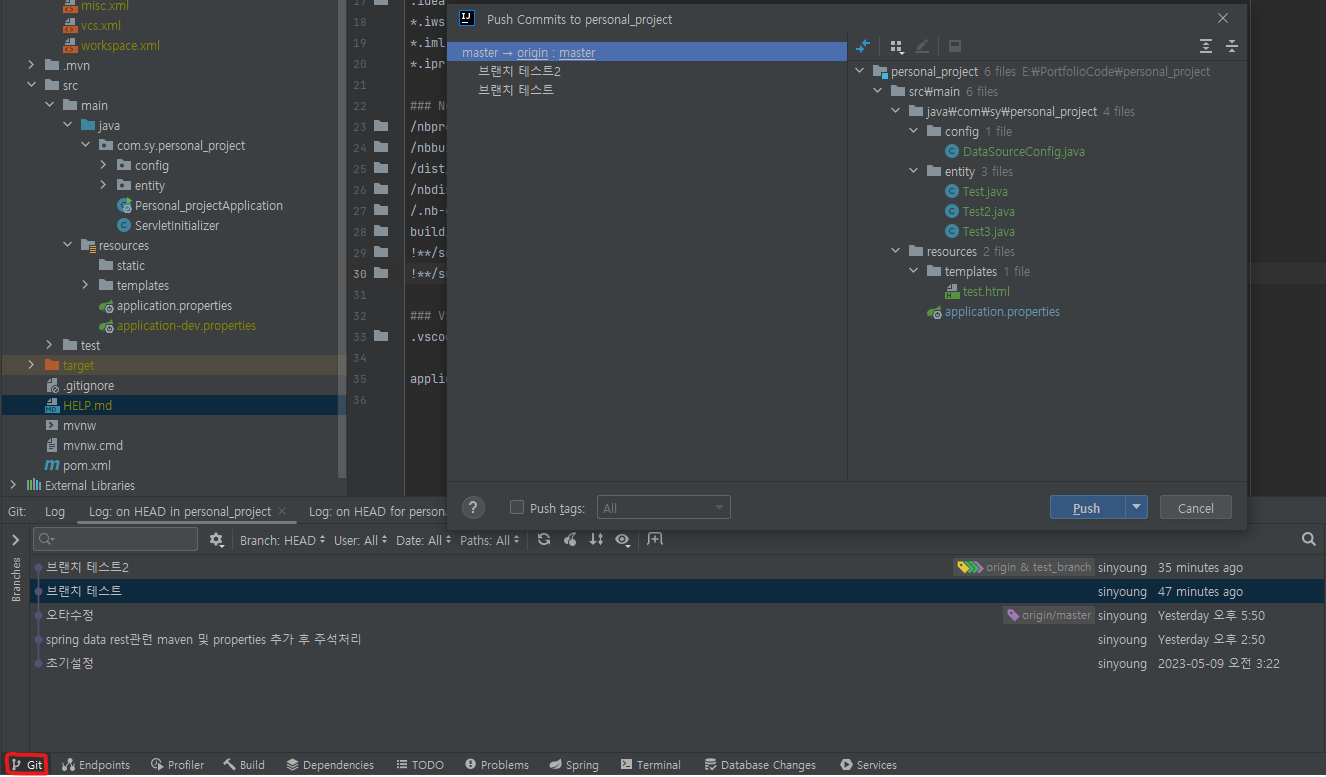Viewport: 1326px width, 777px height.
Task: Select .gitignore in project tree
Action: [x=88, y=385]
